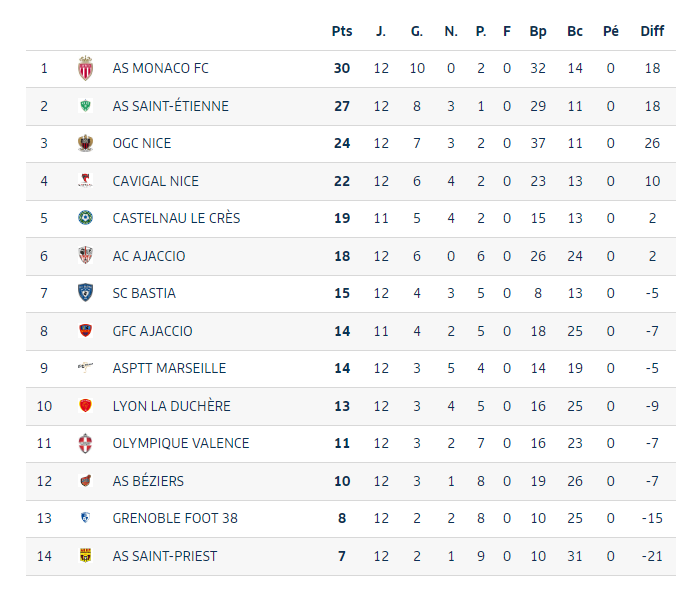The height and width of the screenshot is (591, 692).
Task: Click the Grenoble Foot 38 logo
Action: [x=85, y=518]
